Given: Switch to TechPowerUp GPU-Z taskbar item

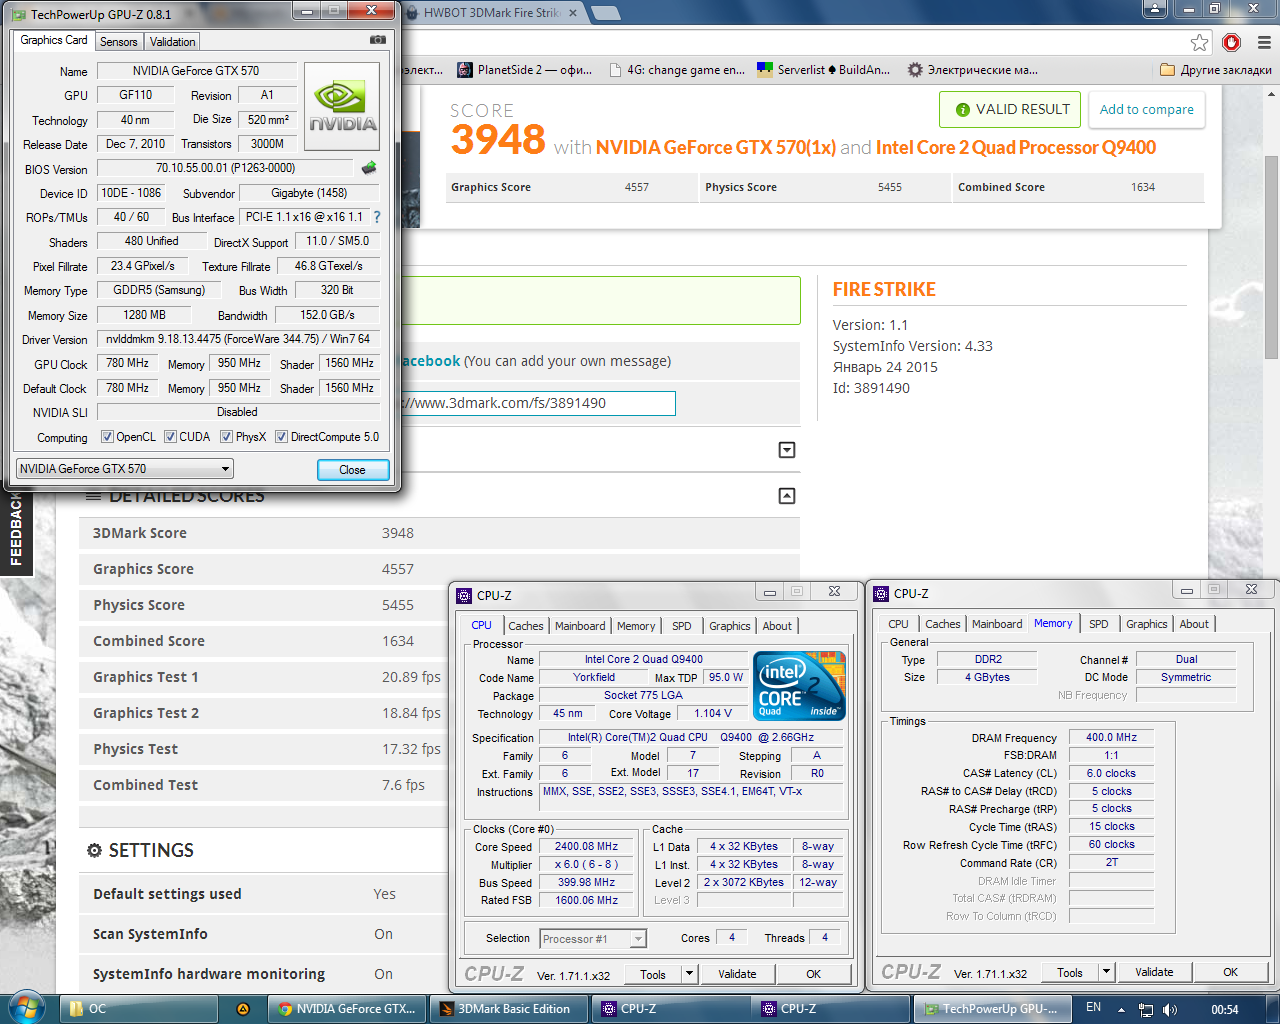Looking at the screenshot, I should (x=993, y=1009).
